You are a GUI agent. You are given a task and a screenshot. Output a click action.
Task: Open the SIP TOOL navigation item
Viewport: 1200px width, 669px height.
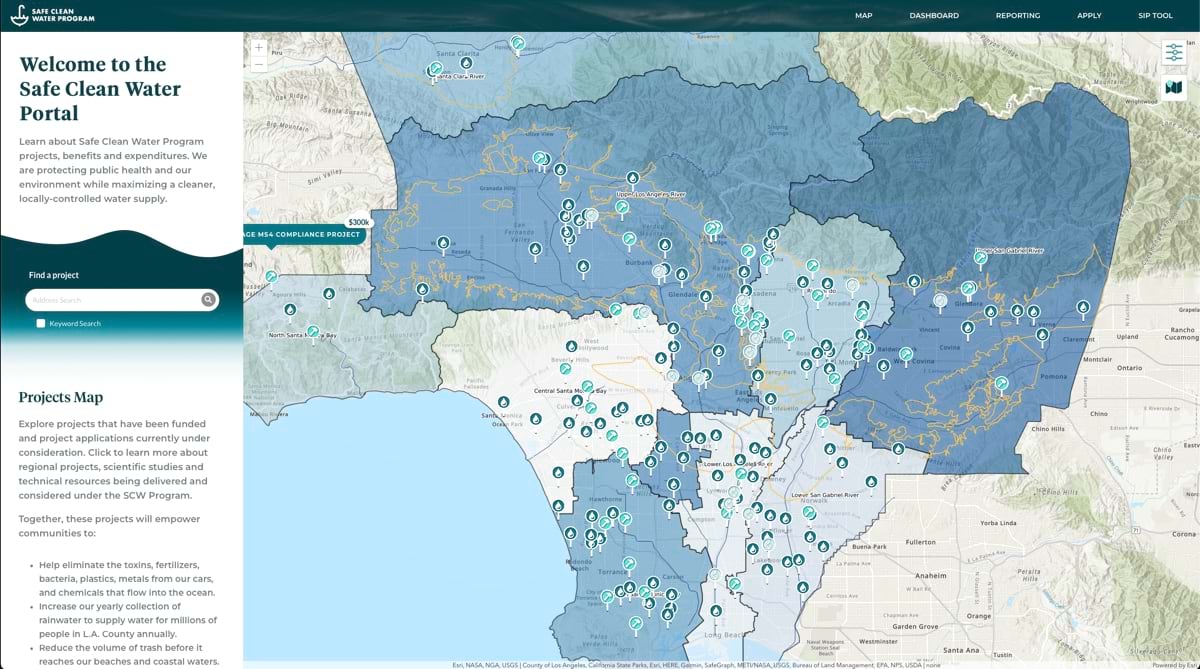click(1155, 15)
